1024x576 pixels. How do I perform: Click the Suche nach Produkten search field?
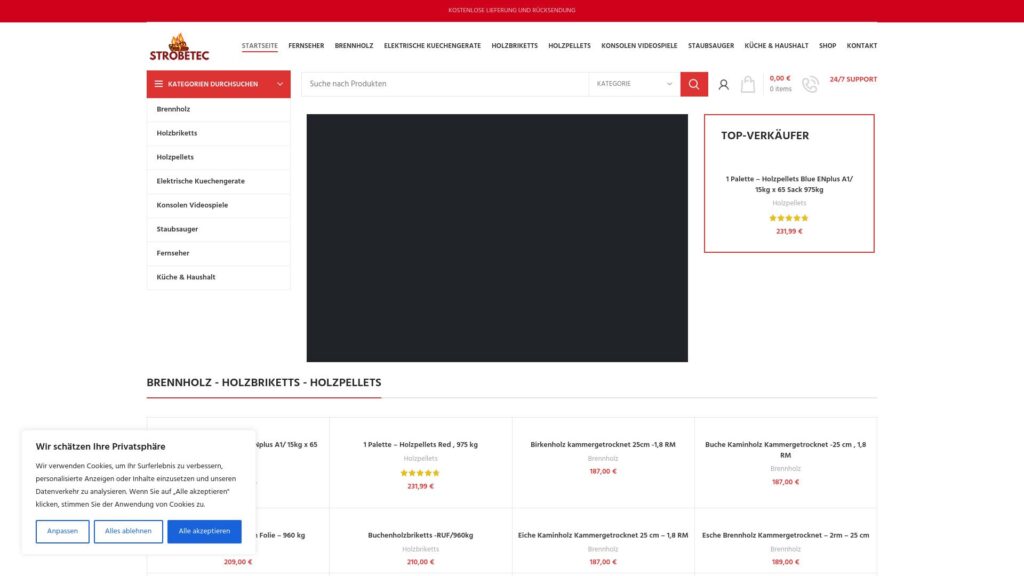[440, 83]
